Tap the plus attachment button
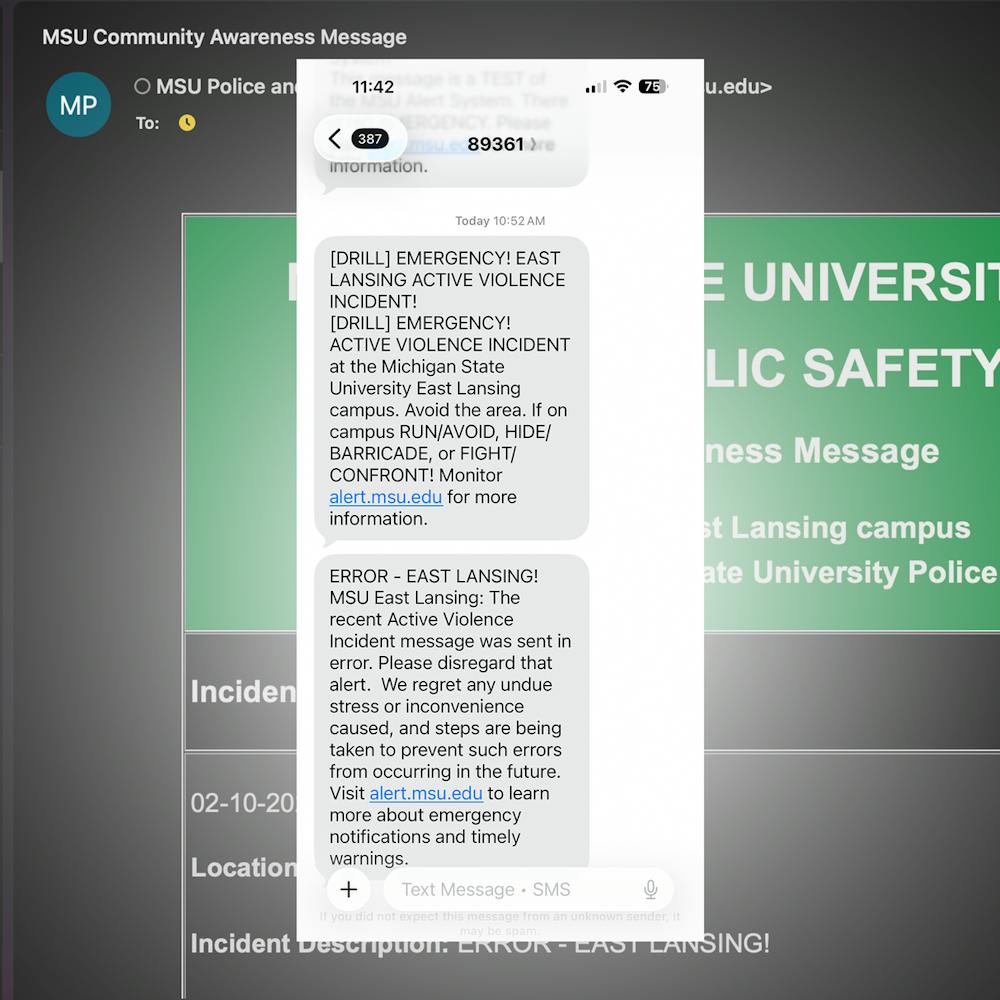Image resolution: width=1000 pixels, height=1000 pixels. click(348, 889)
